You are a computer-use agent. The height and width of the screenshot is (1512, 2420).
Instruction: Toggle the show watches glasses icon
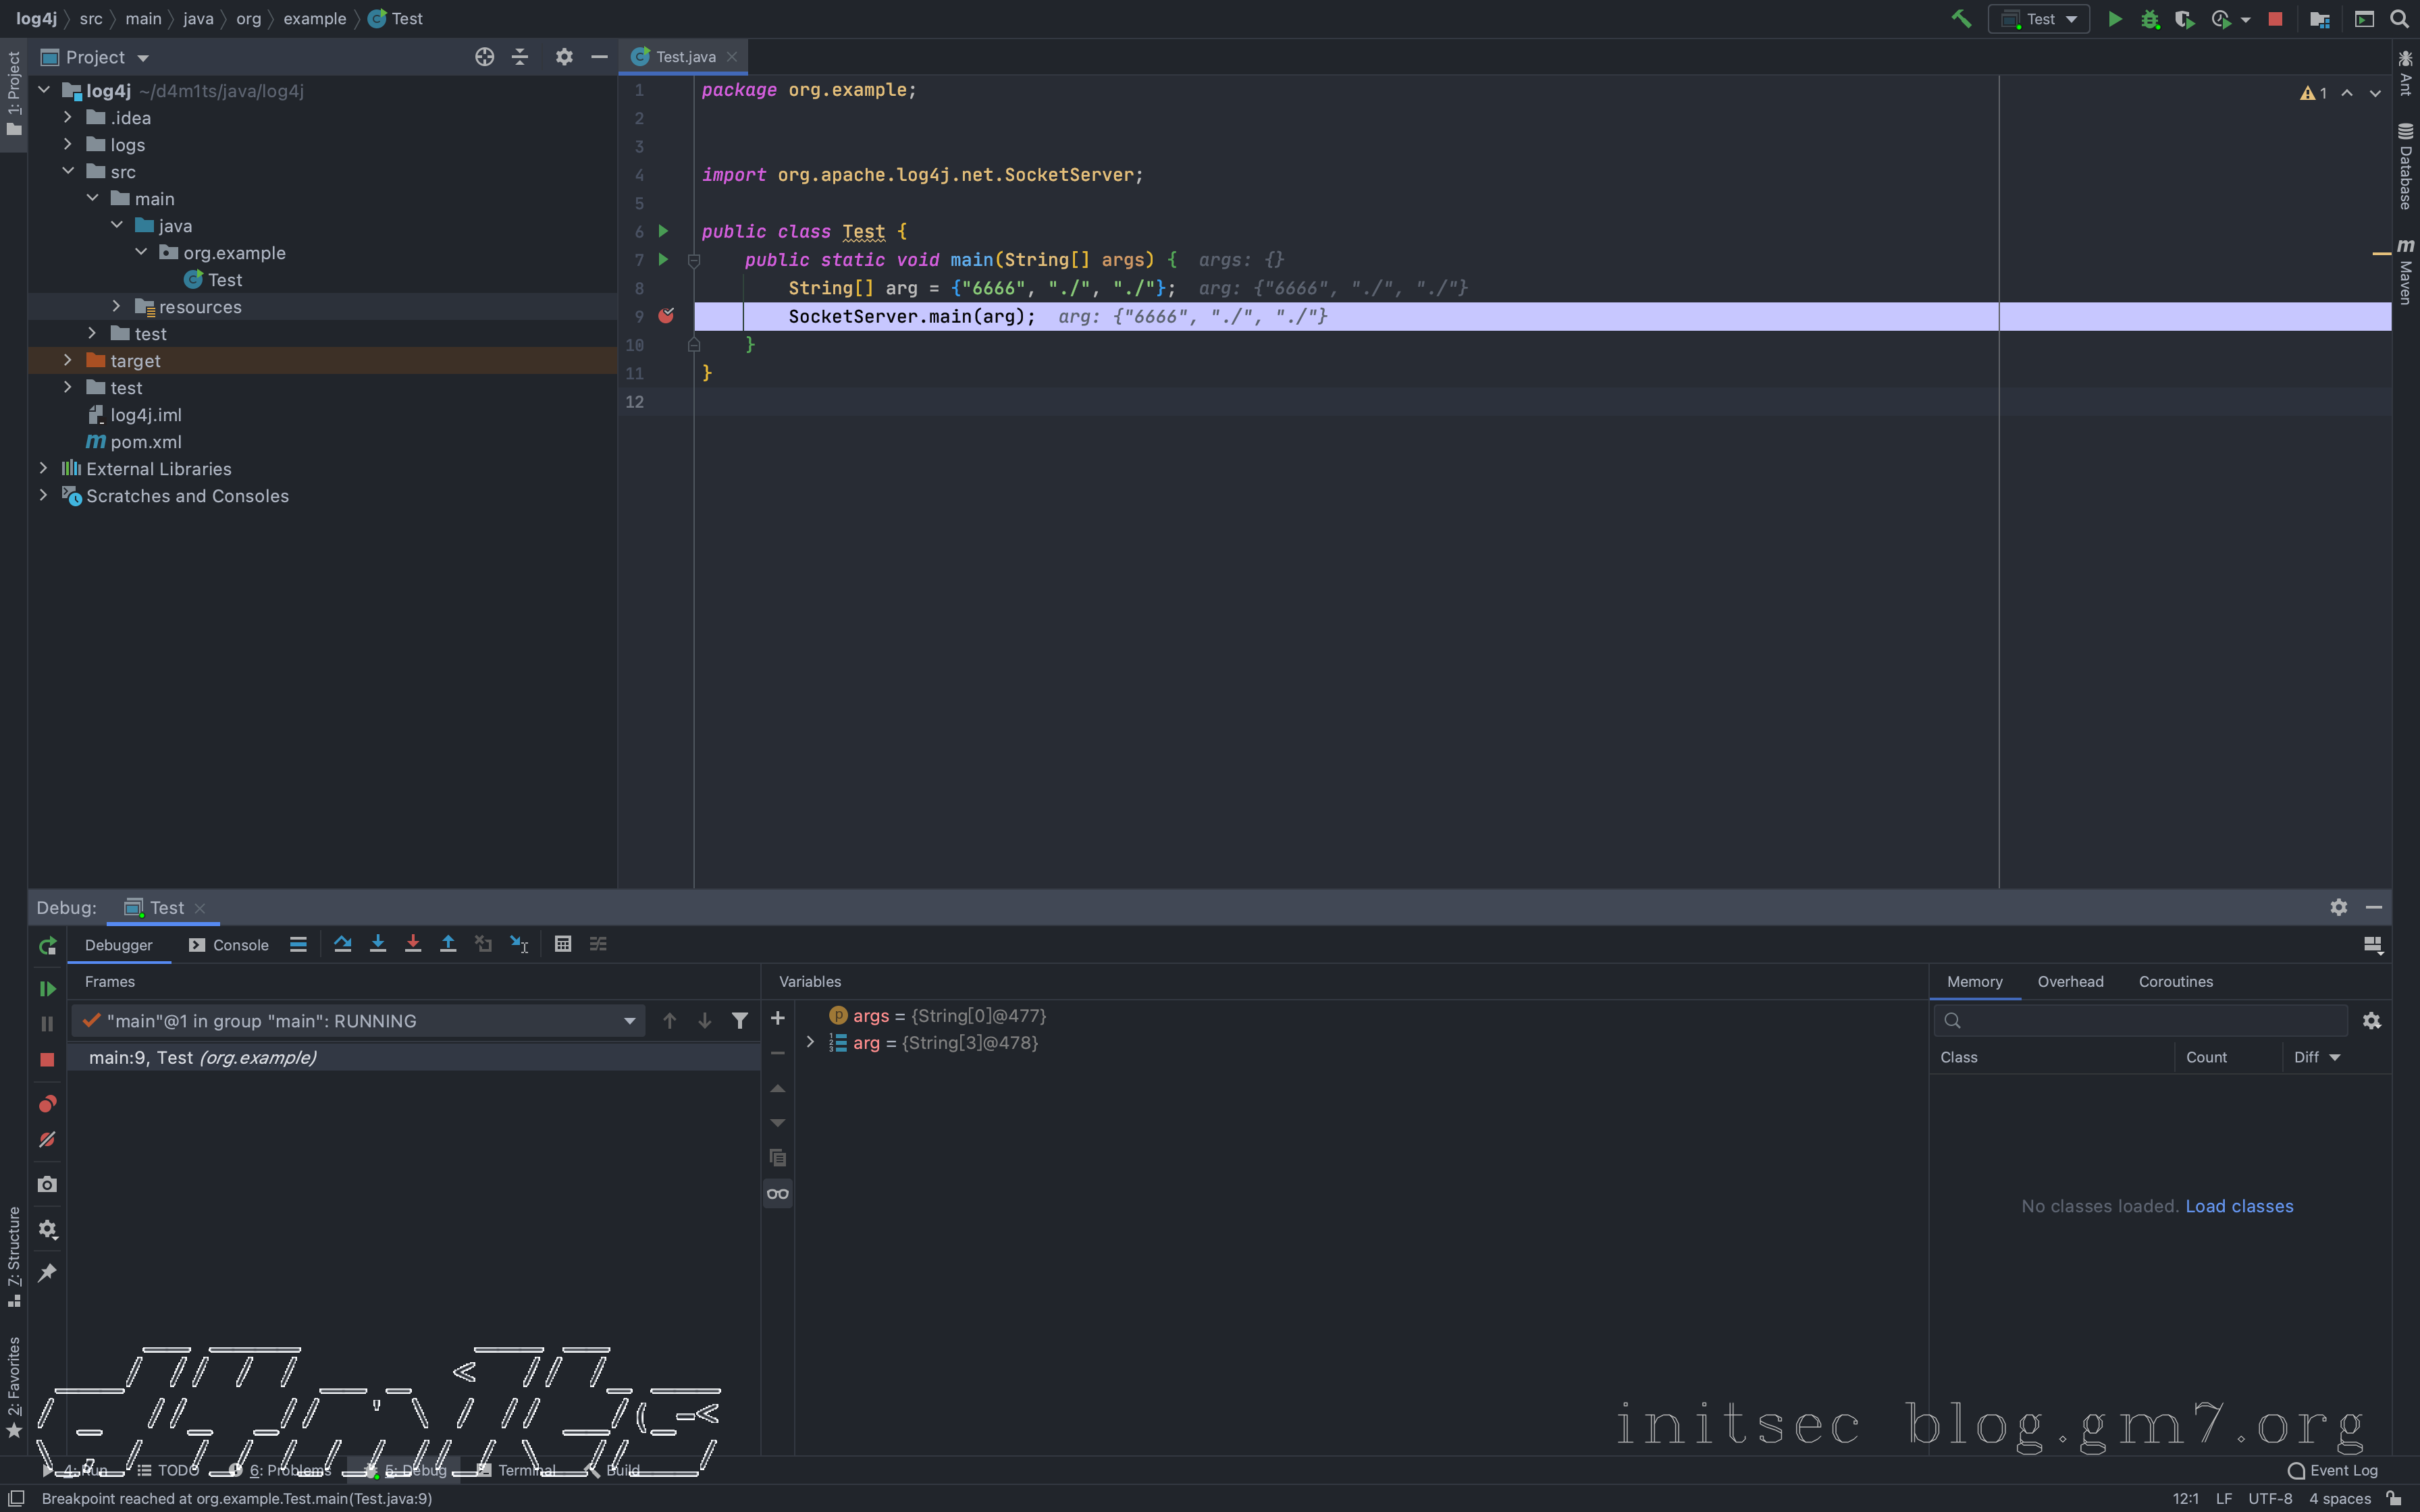778,1194
